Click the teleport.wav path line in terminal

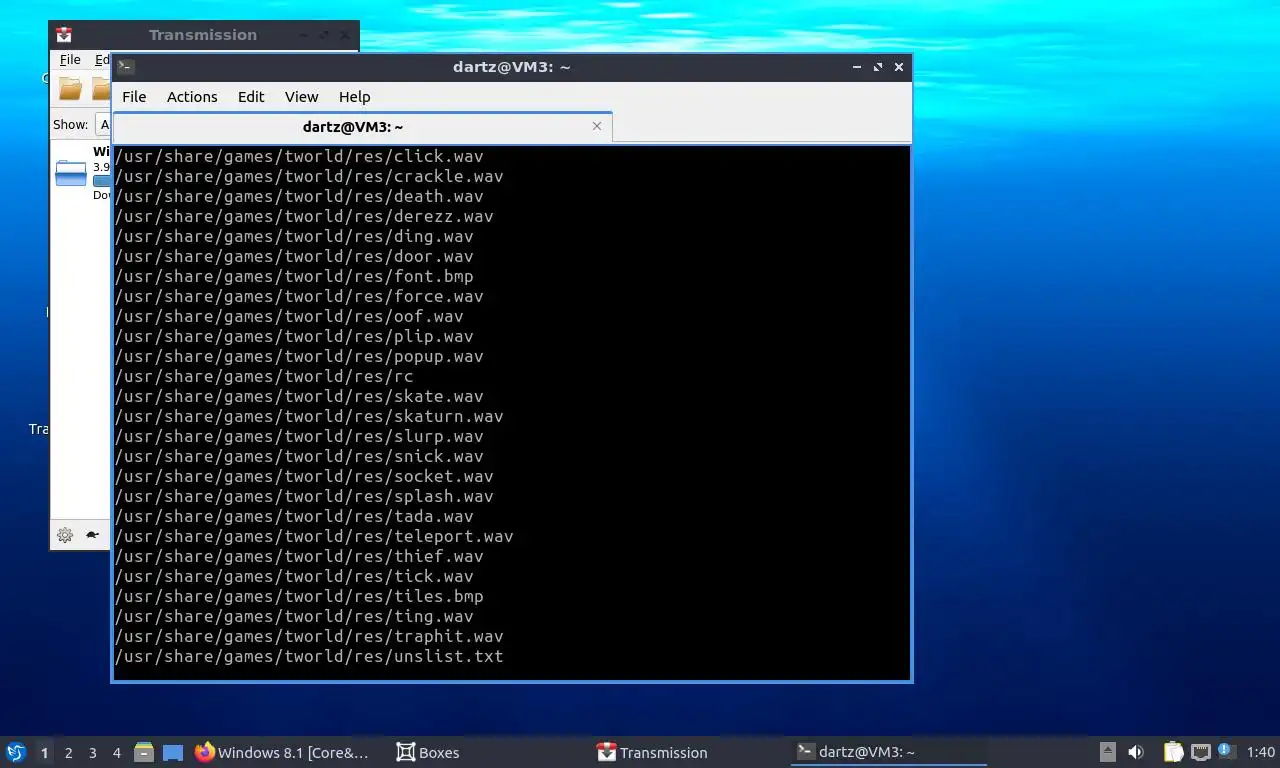tap(314, 537)
